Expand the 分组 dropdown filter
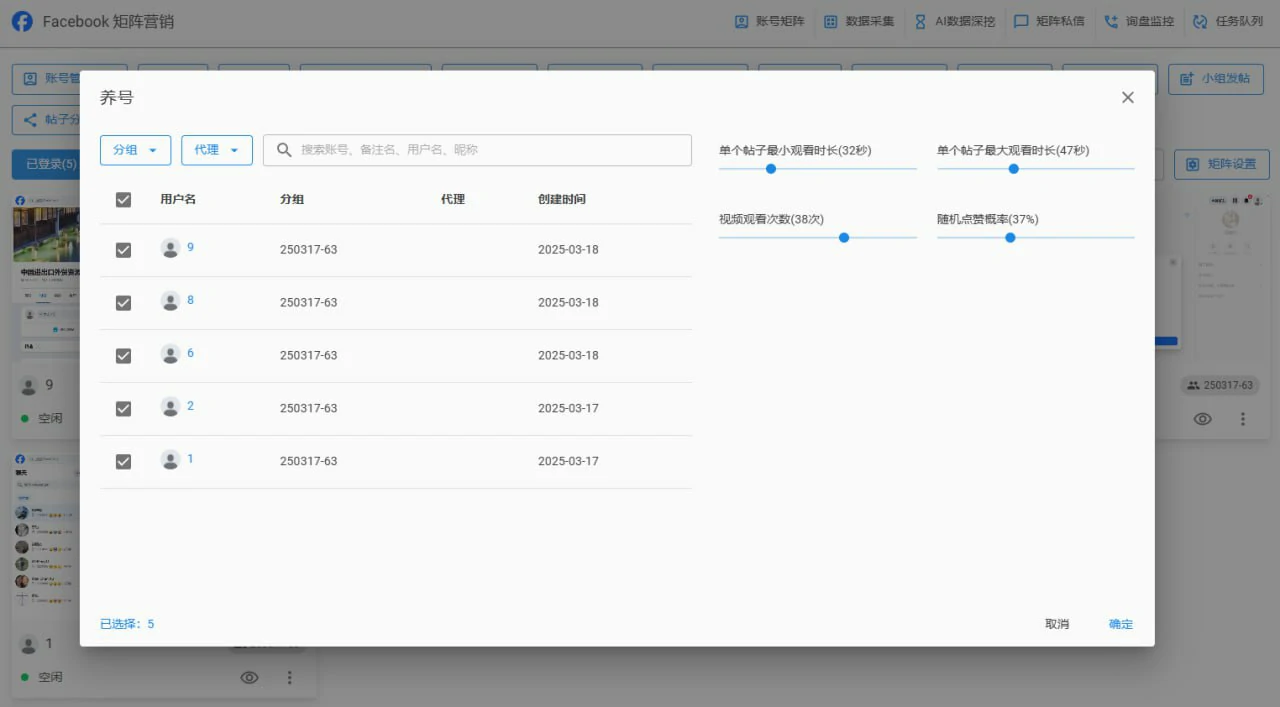 click(135, 150)
